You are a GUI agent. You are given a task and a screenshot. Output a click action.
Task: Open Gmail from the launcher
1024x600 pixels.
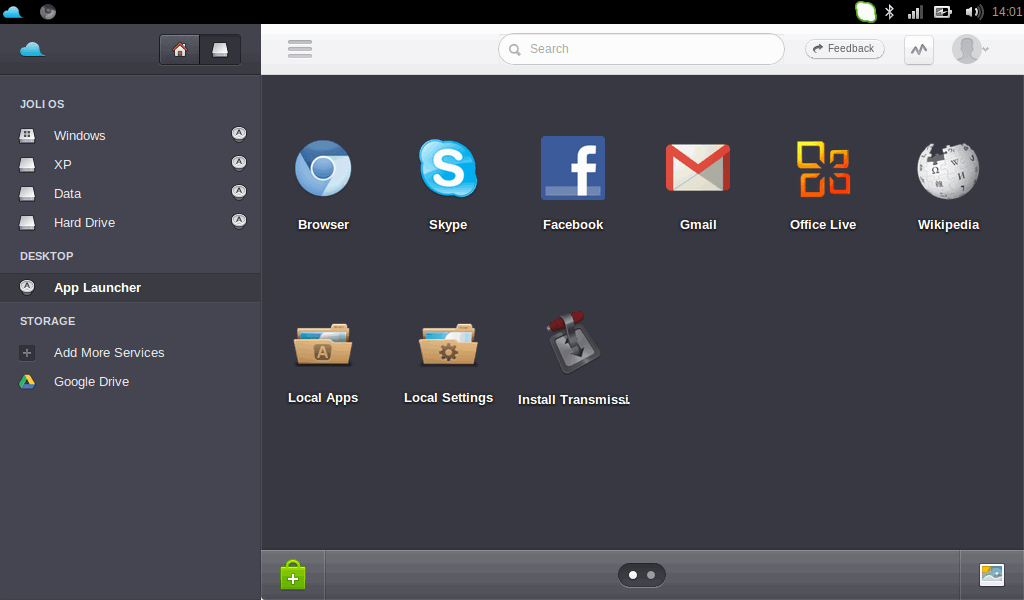(697, 168)
